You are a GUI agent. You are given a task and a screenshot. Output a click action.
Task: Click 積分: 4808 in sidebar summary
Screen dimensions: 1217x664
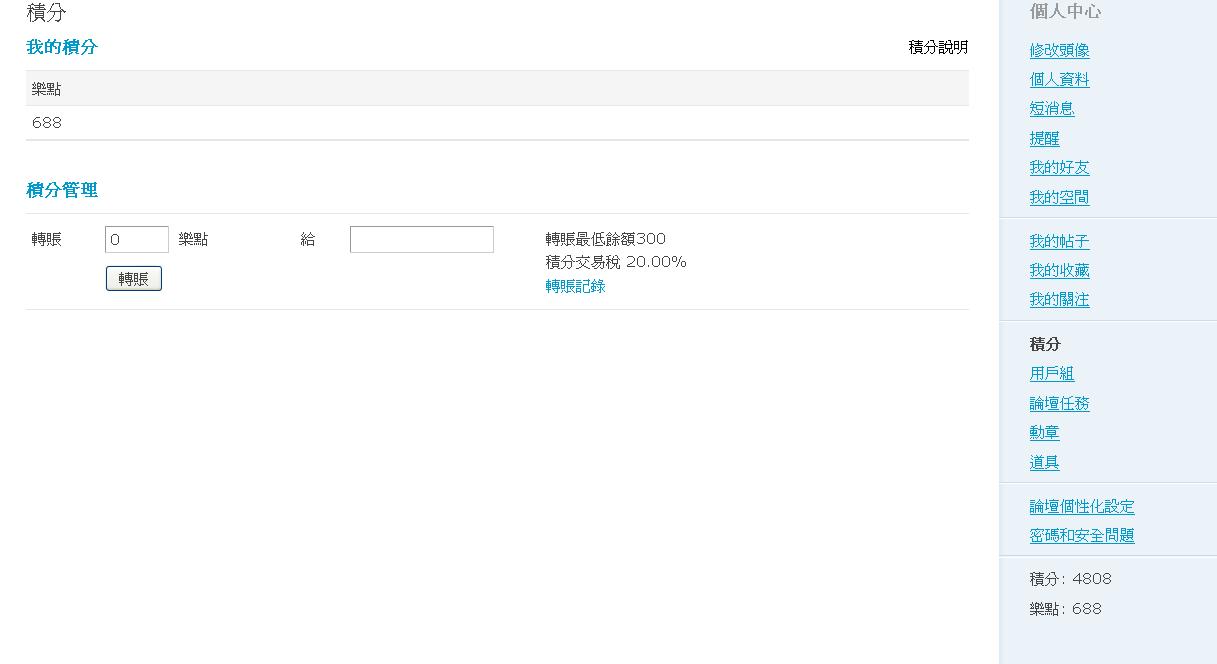1070,579
